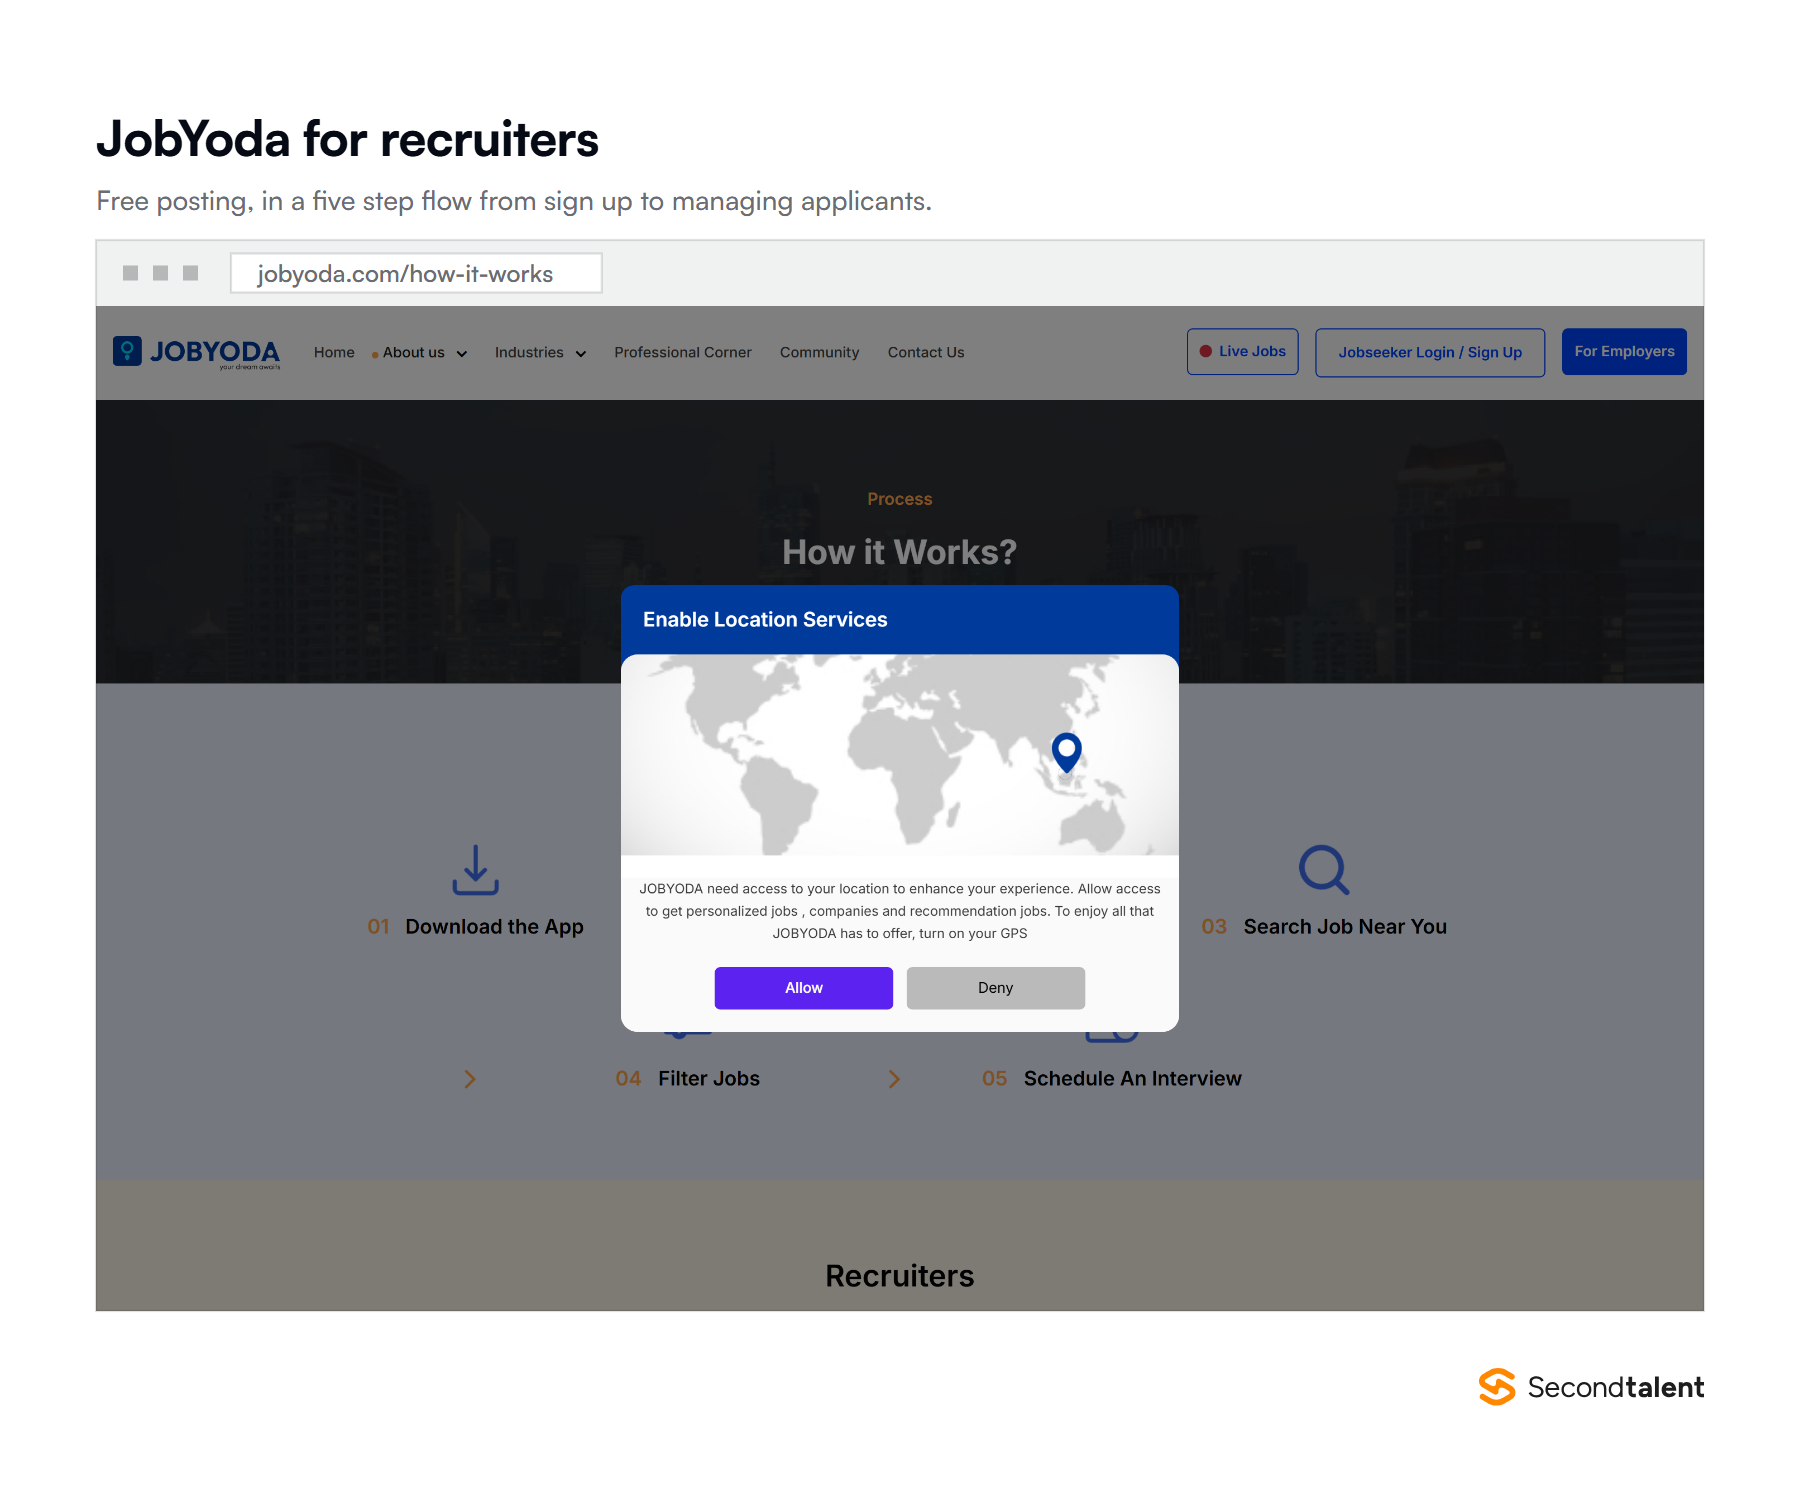
Task: Click the search magnifier icon
Action: [x=1324, y=870]
